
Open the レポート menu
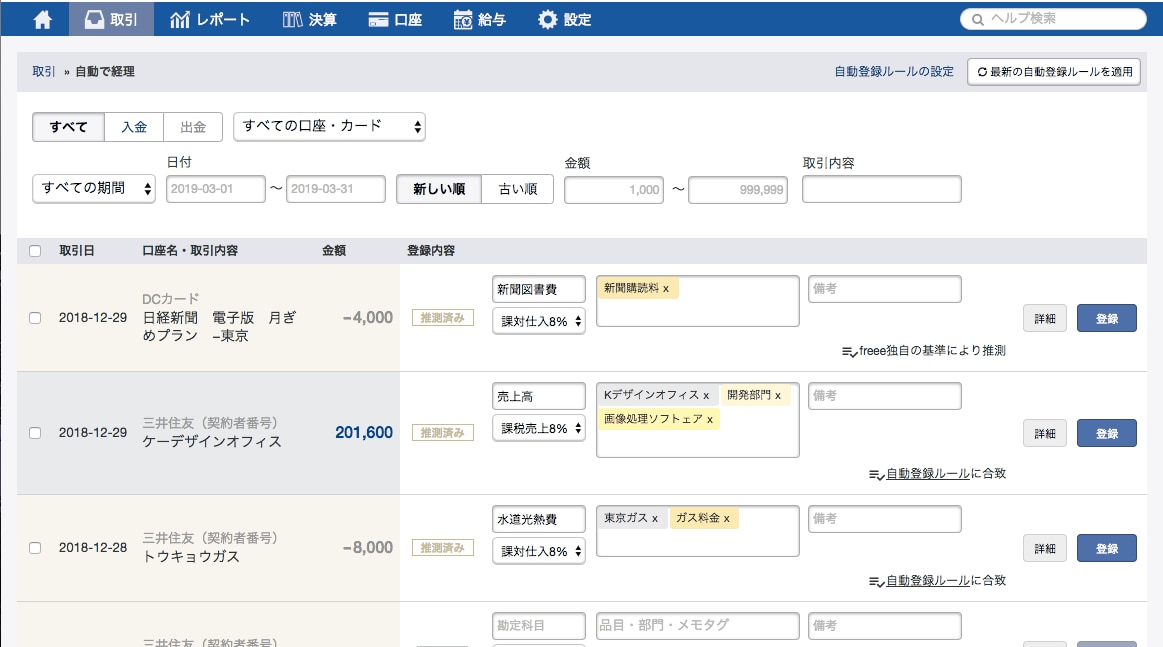[x=210, y=19]
